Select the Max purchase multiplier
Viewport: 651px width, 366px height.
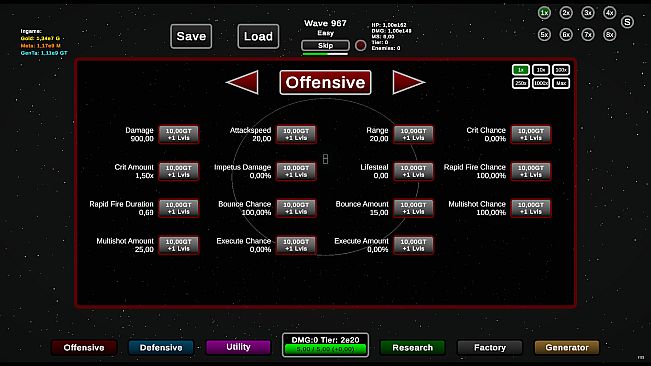click(561, 83)
